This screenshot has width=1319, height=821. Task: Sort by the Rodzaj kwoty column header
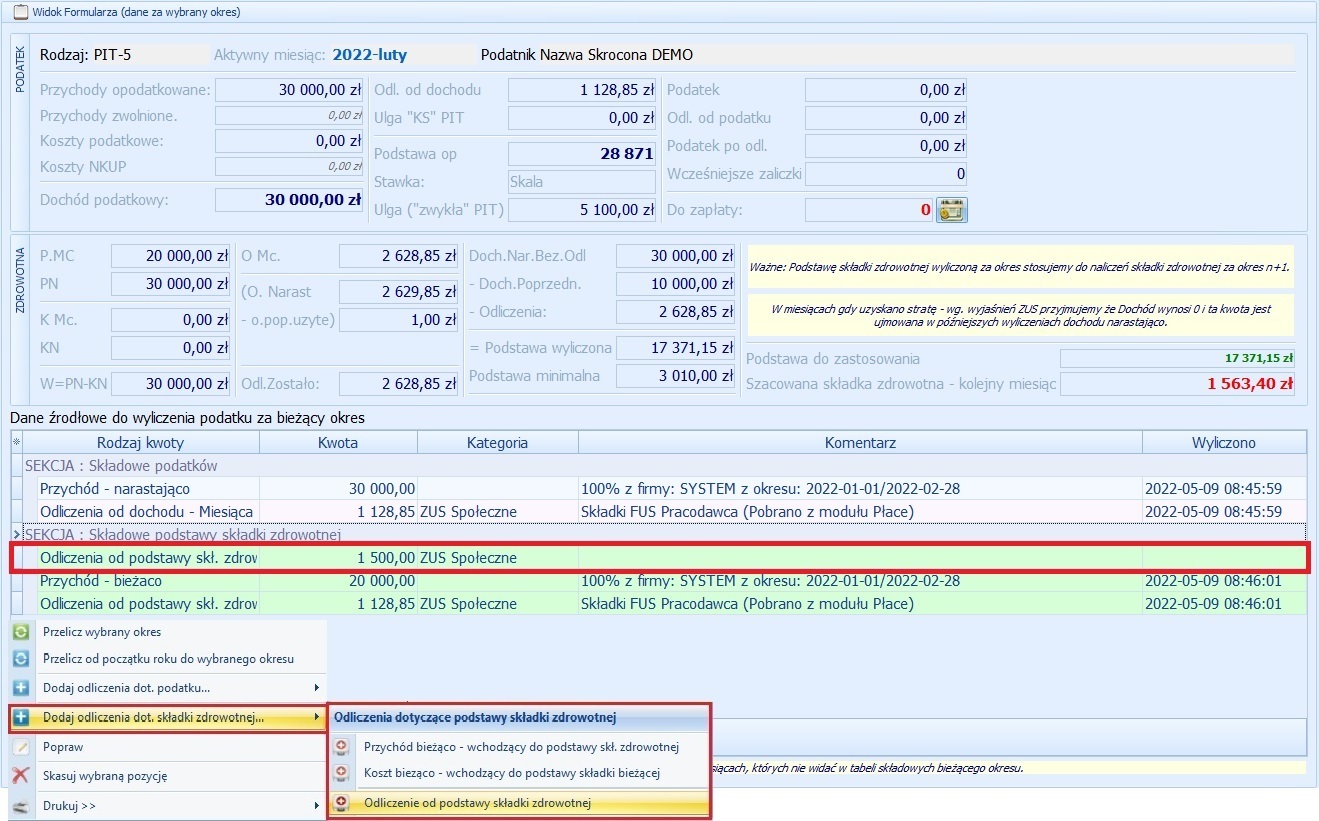(x=141, y=442)
